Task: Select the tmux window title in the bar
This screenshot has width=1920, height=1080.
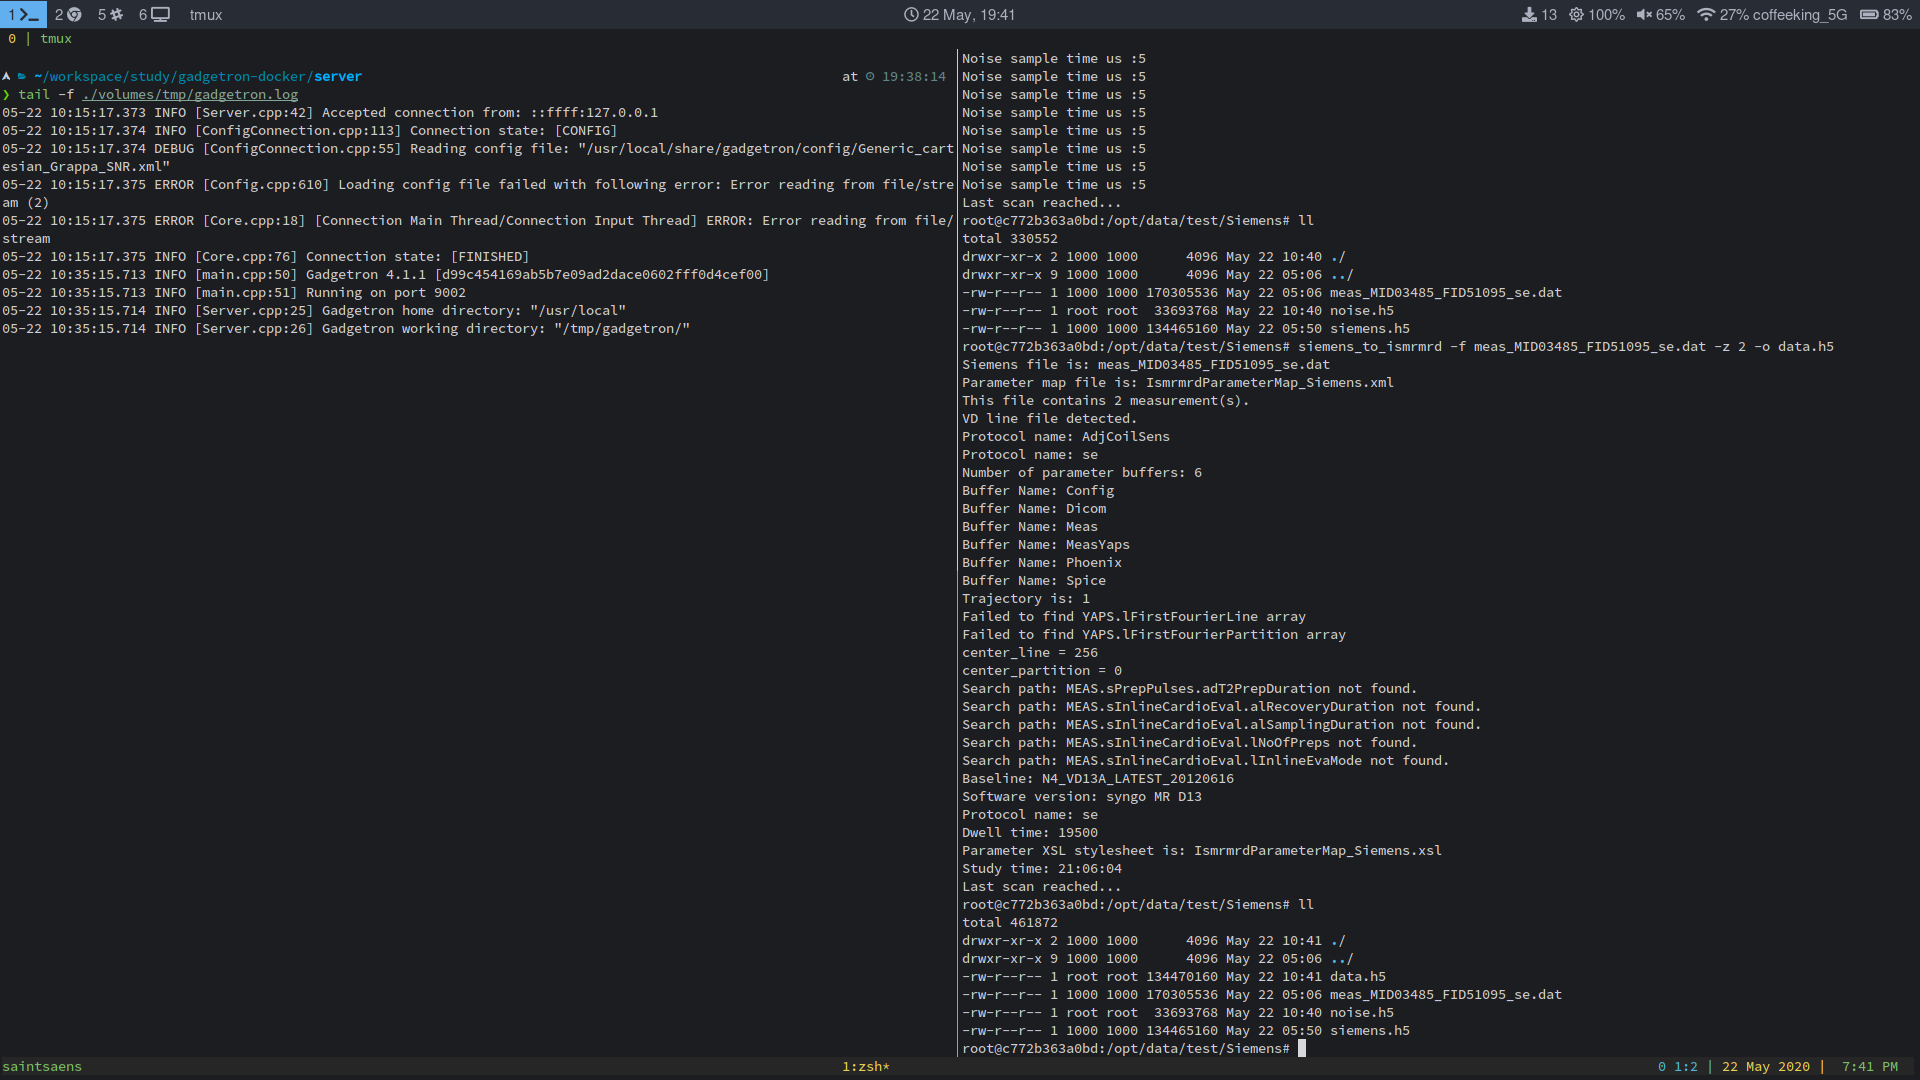Action: 206,14
